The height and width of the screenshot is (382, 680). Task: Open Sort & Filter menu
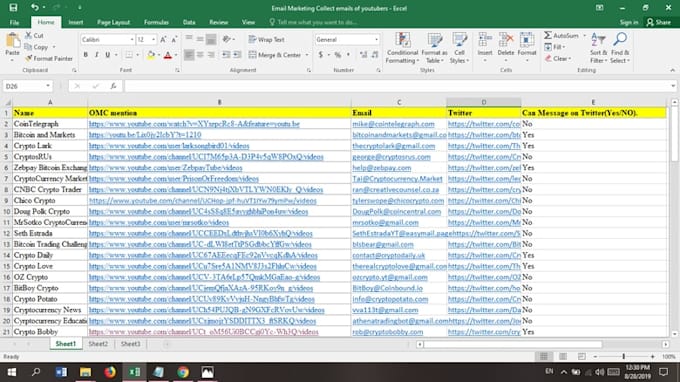[x=598, y=48]
